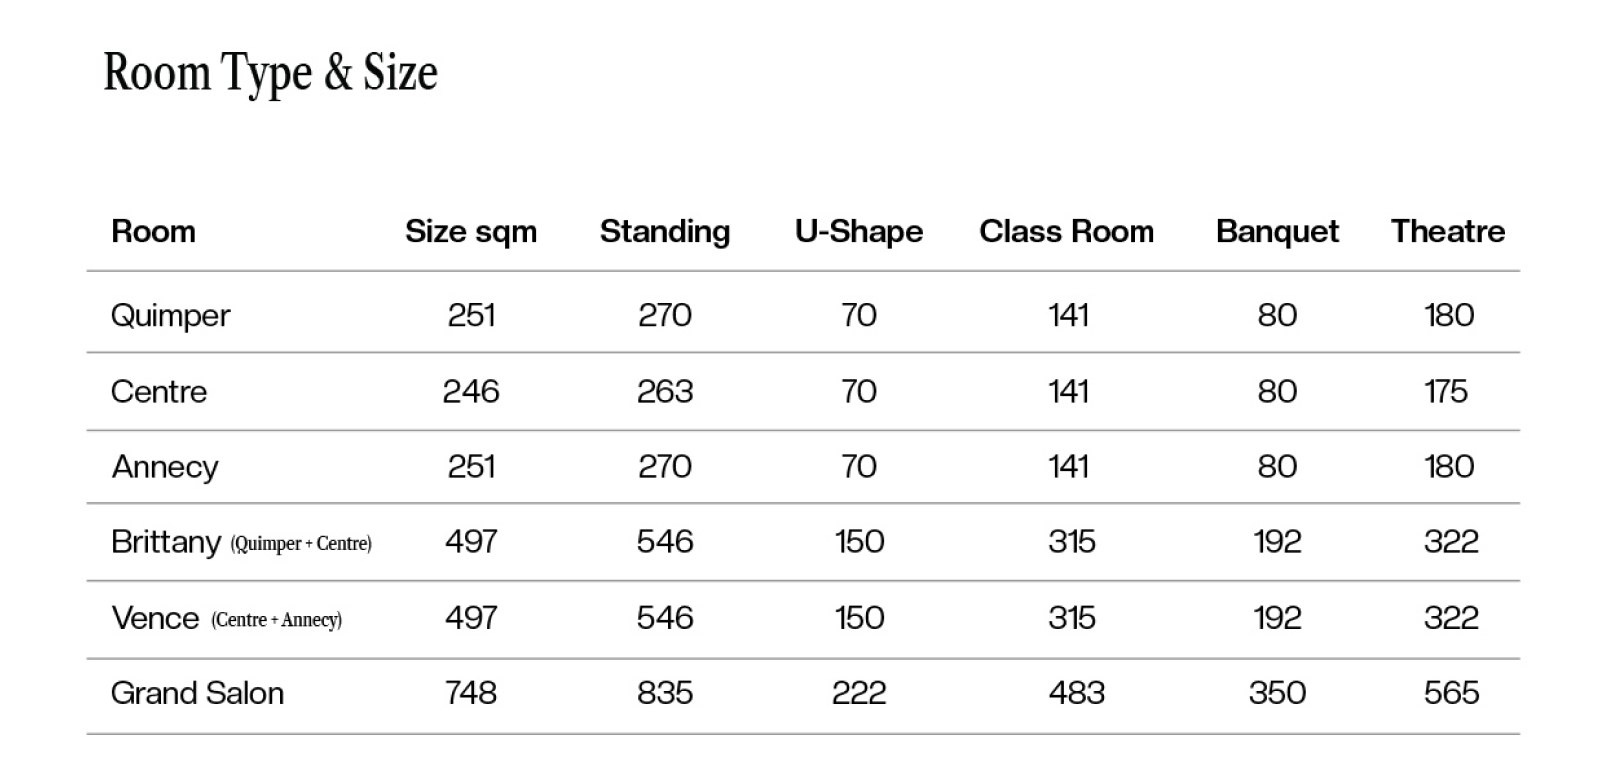Select the Banquet column header
Screen dimensions: 1600x780
pyautogui.click(x=1277, y=232)
